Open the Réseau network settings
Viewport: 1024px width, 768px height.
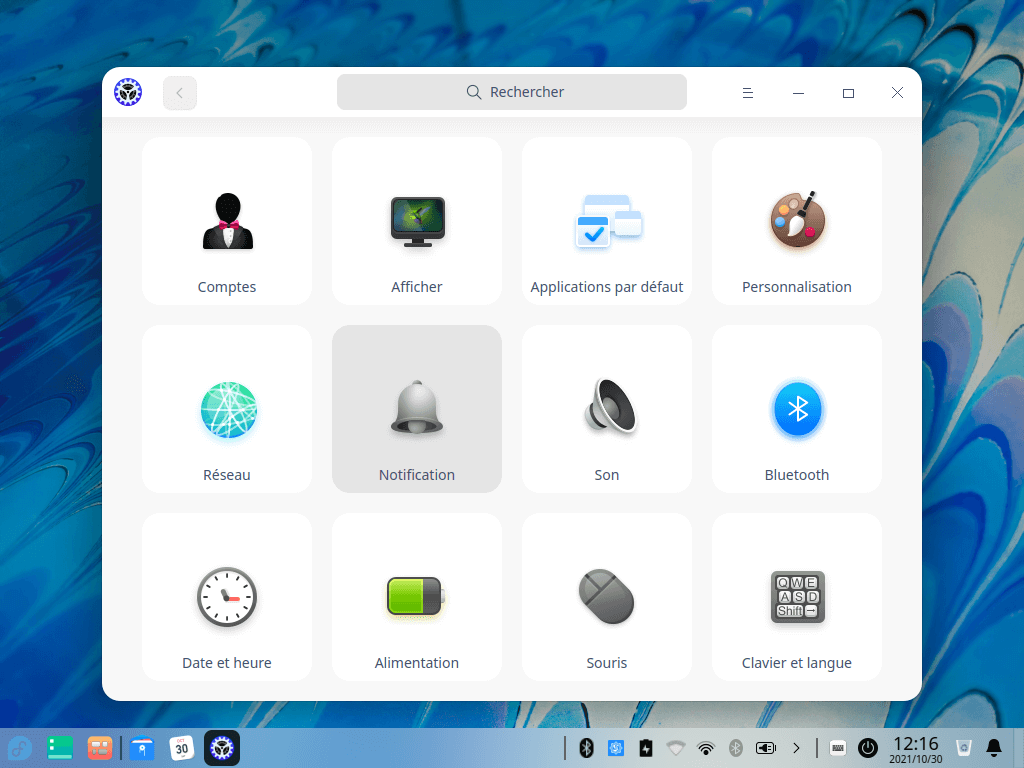pos(227,409)
